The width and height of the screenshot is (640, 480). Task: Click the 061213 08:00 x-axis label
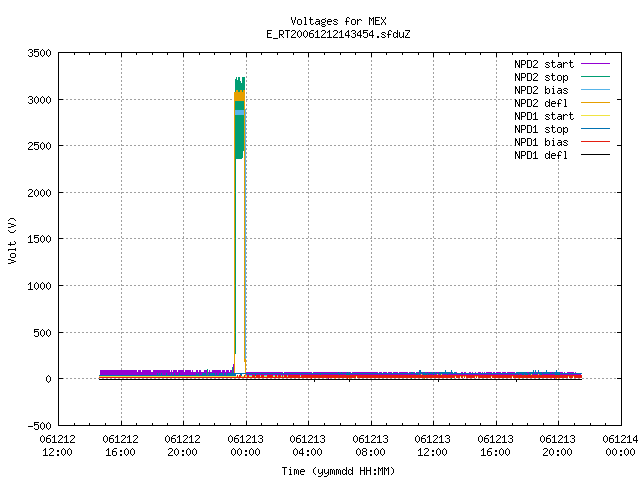370,446
